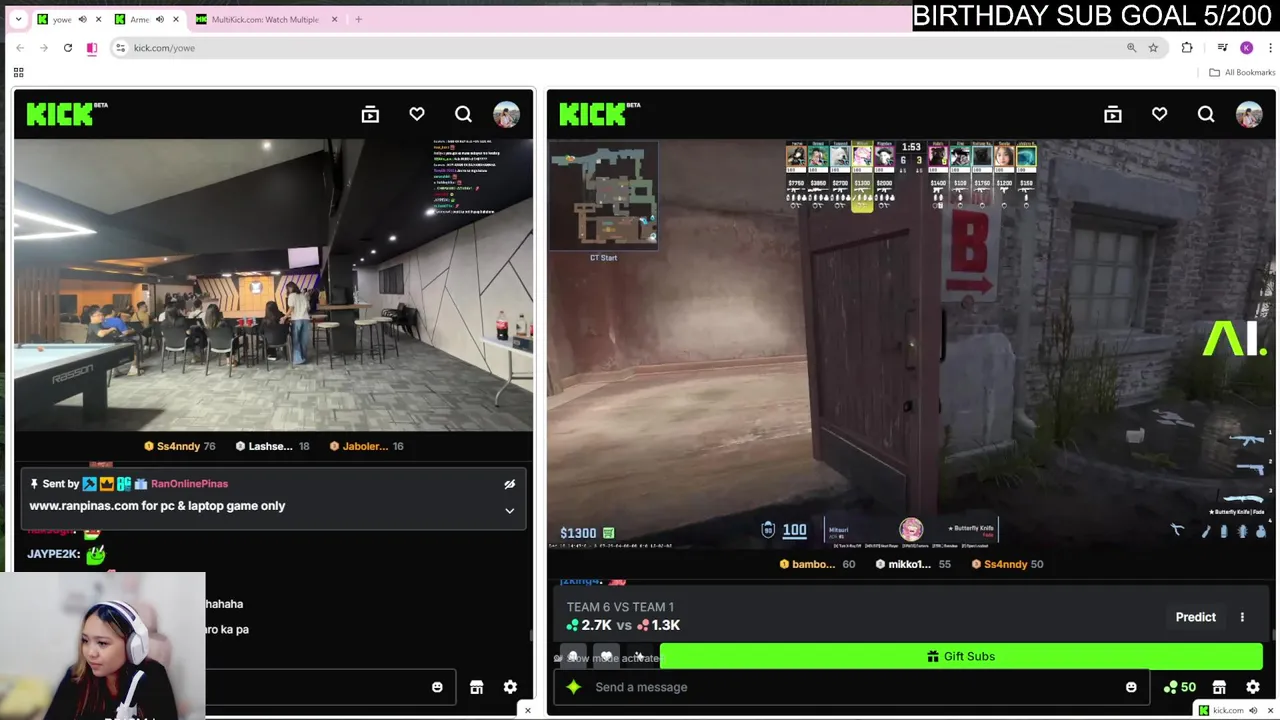This screenshot has width=1280, height=720.
Task: Open the browser three-dot menu
Action: point(1270,48)
